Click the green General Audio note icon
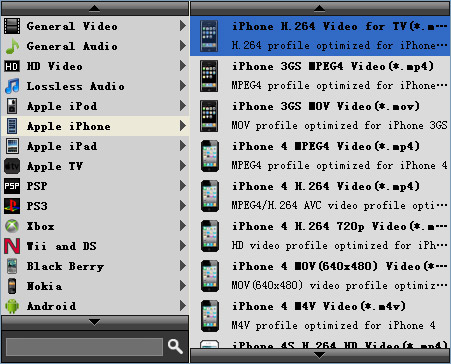451x364 pixels. 12,46
